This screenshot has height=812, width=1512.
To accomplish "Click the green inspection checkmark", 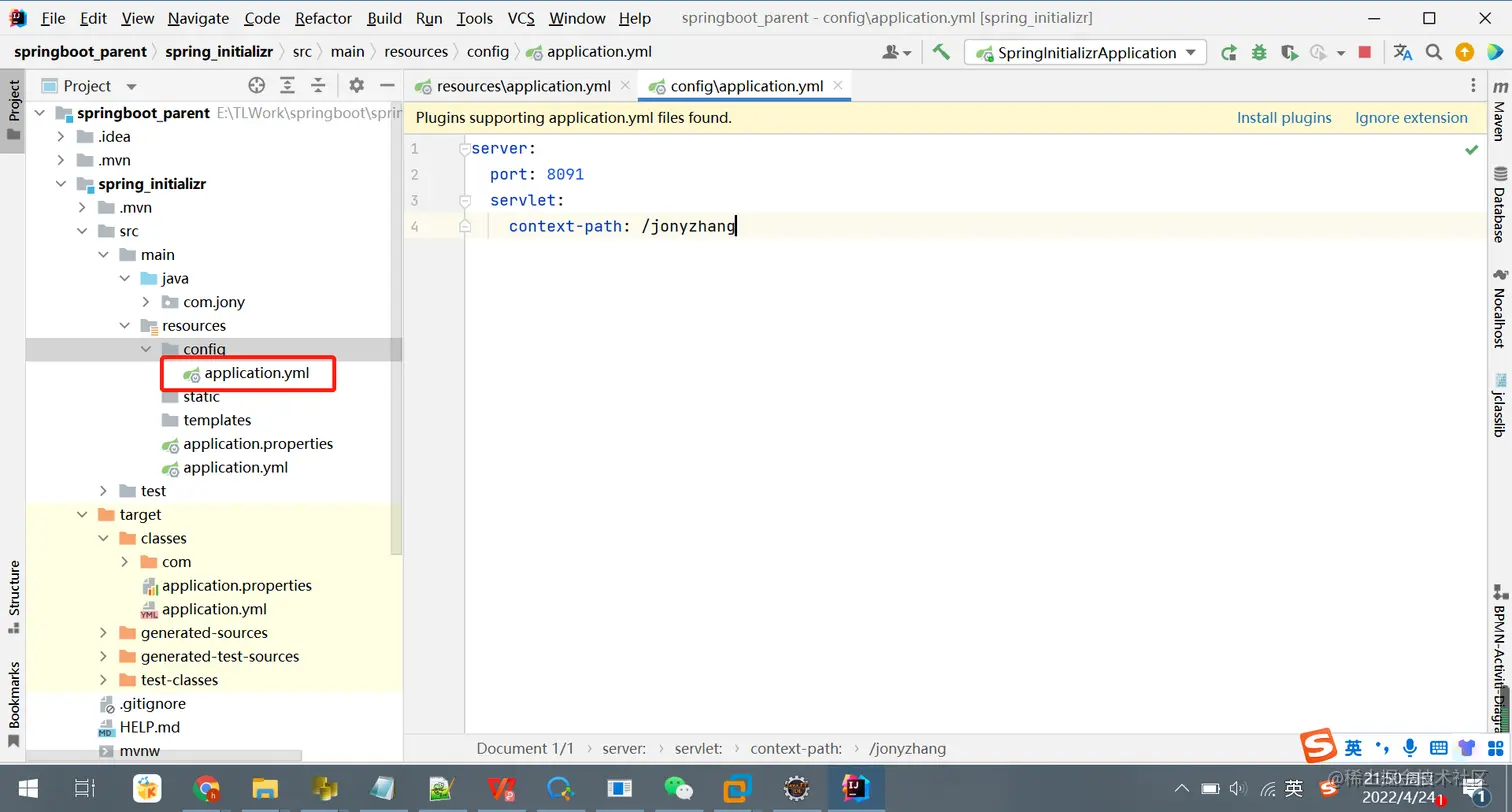I will (1471, 149).
